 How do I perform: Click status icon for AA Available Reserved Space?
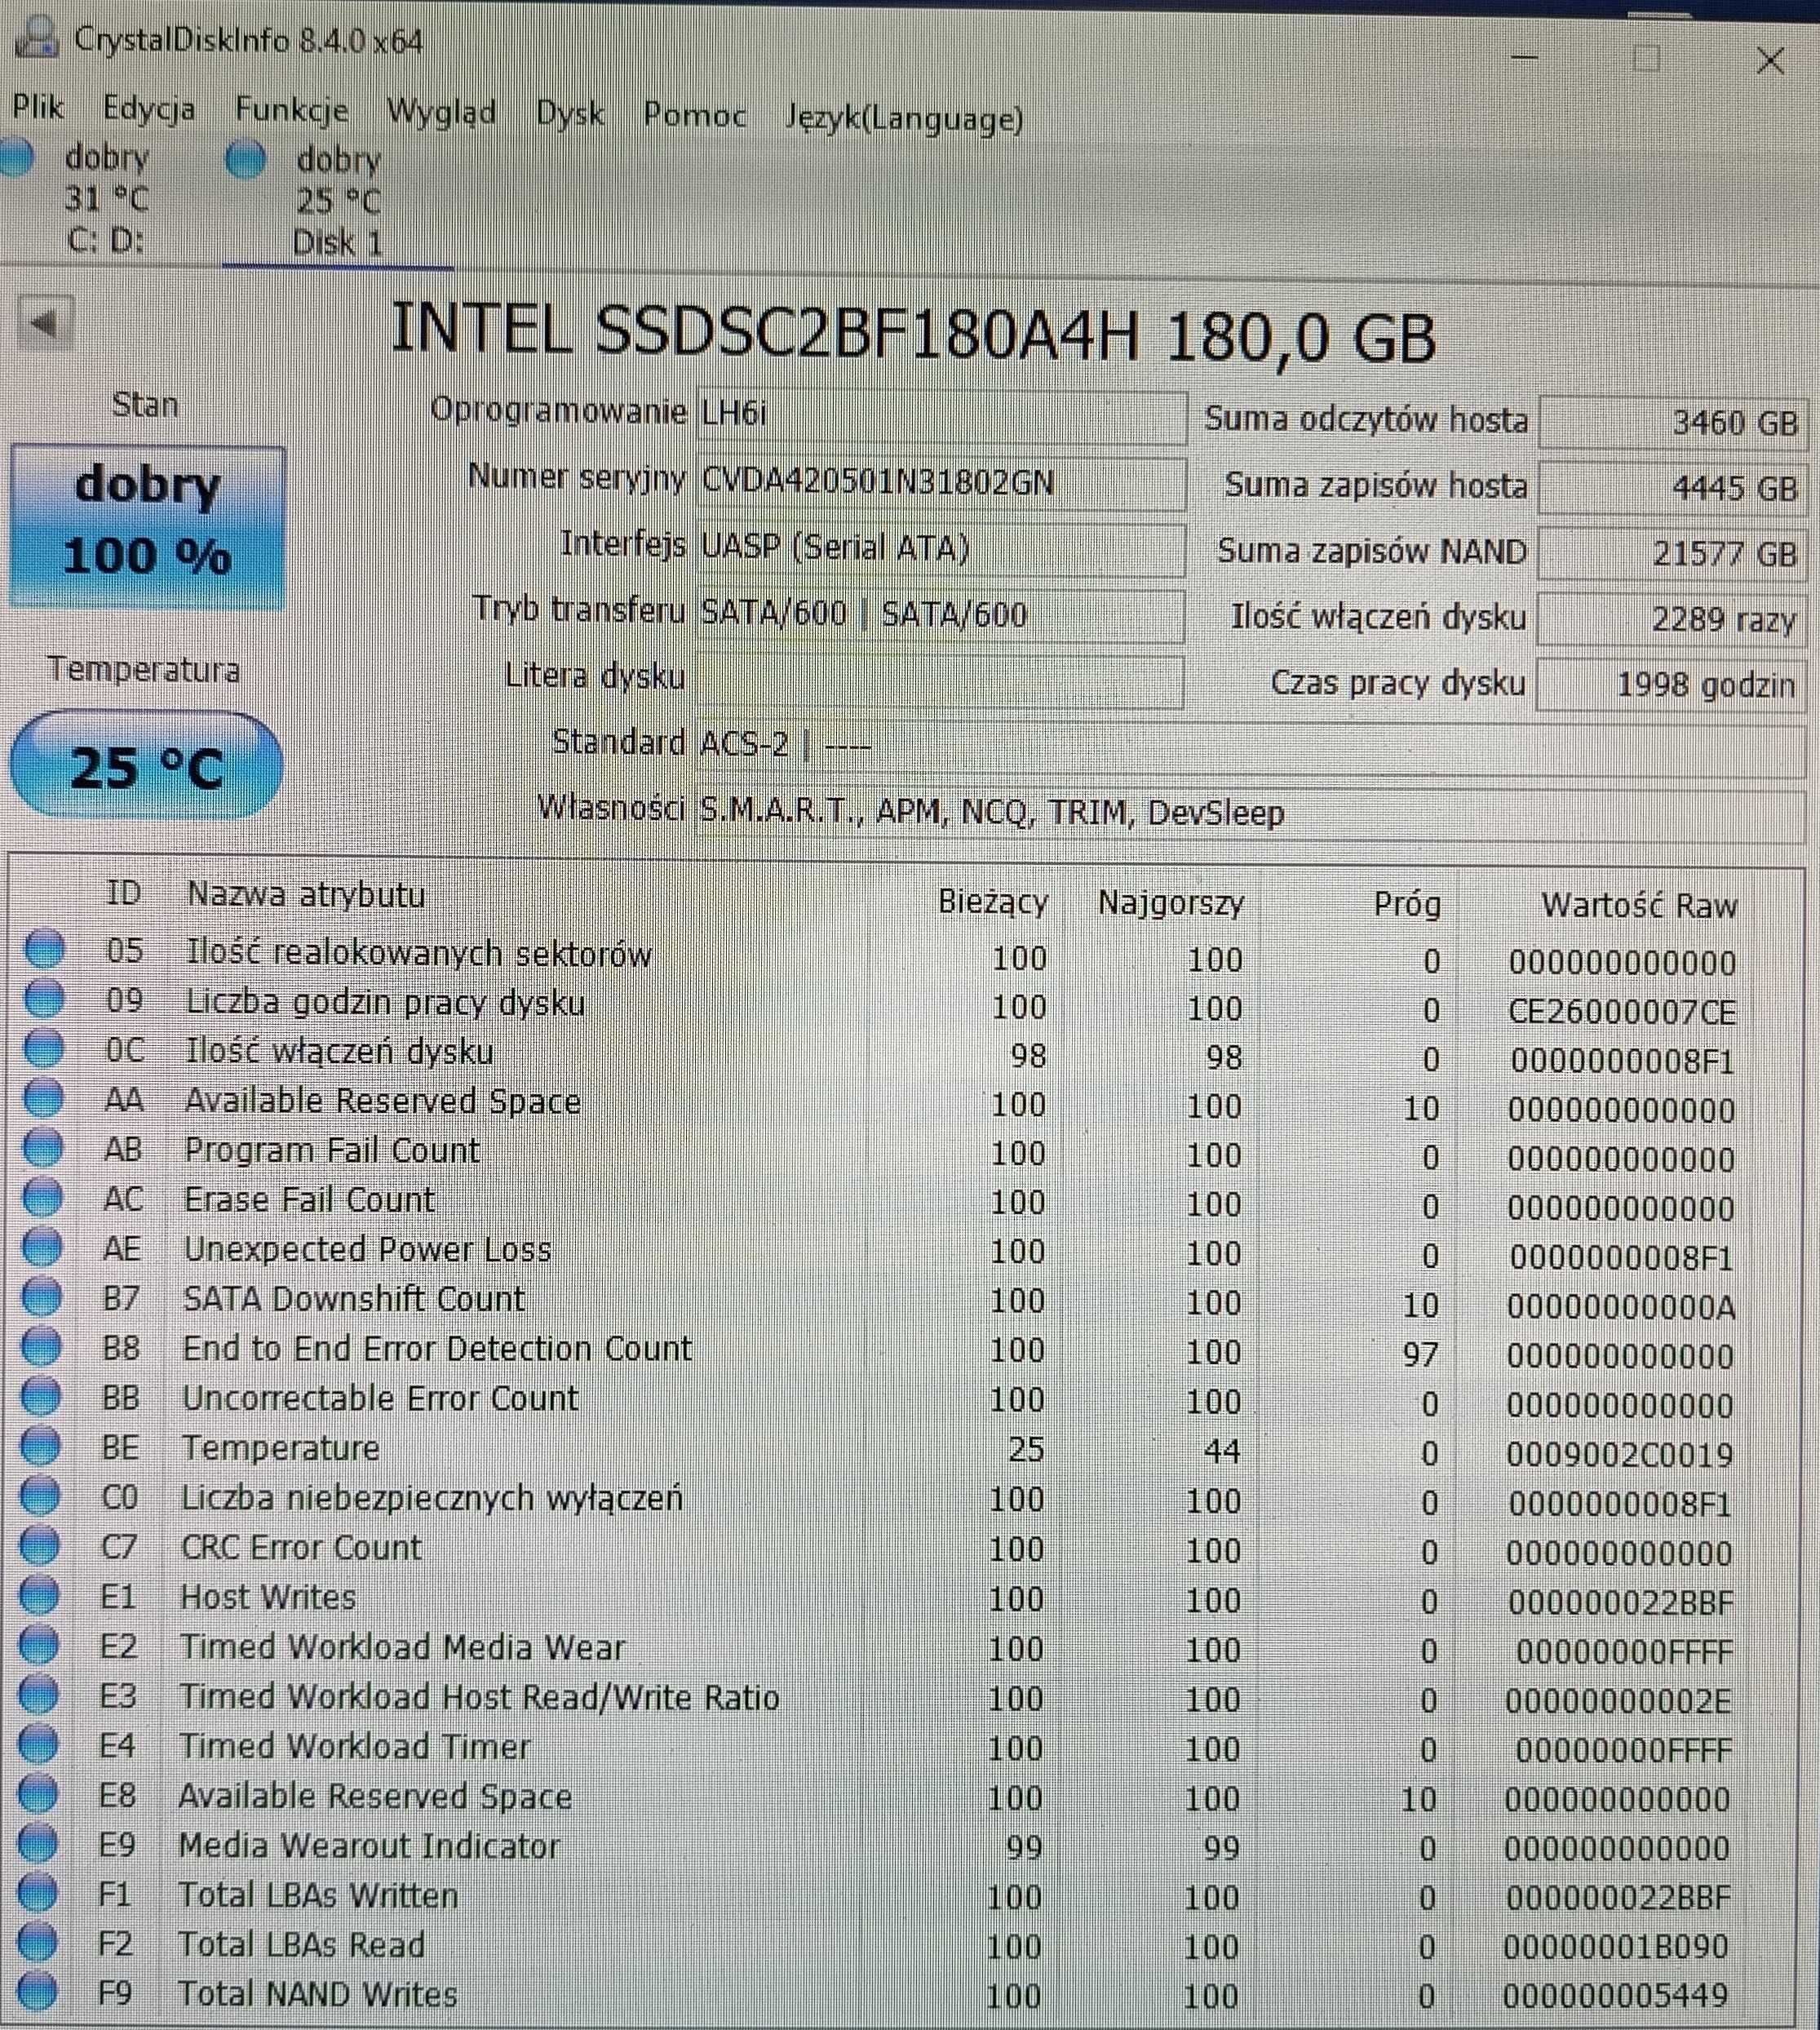point(43,1097)
